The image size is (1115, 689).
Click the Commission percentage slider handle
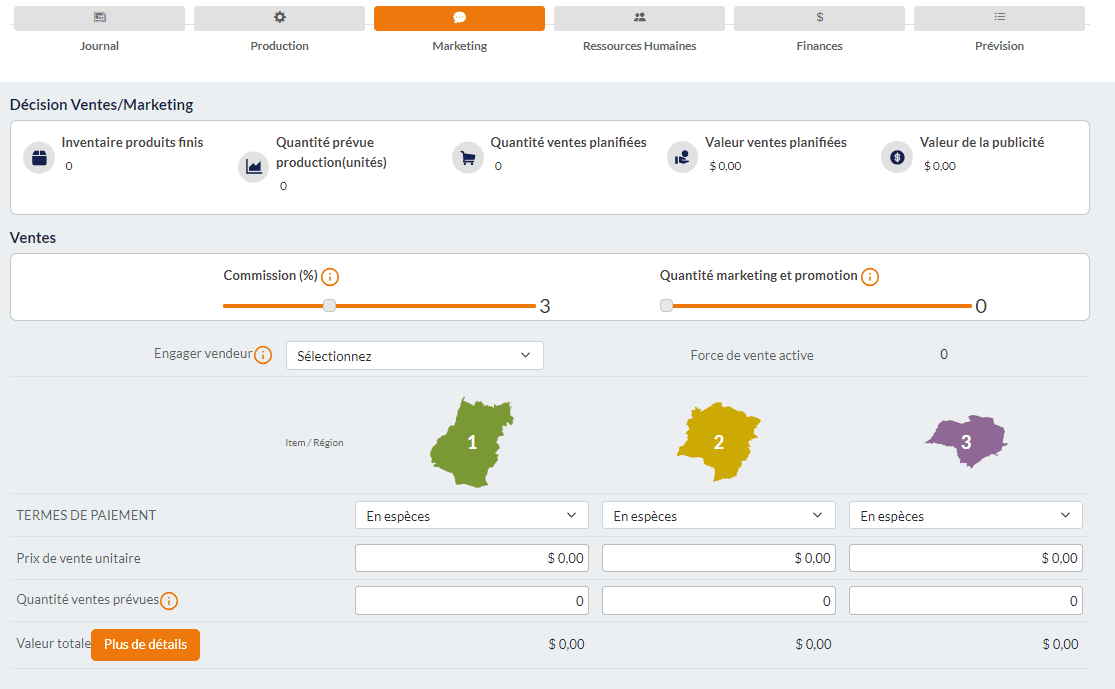[329, 306]
